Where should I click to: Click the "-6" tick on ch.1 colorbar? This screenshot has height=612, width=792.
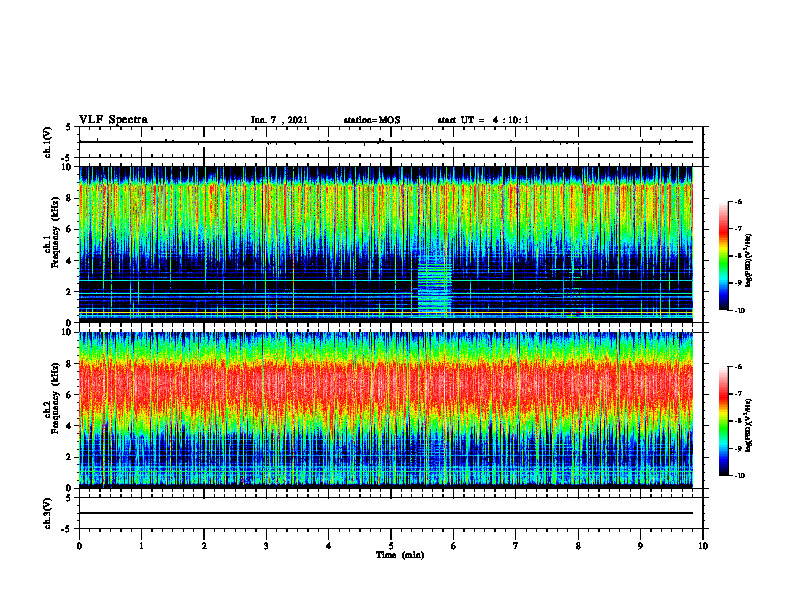coord(738,202)
